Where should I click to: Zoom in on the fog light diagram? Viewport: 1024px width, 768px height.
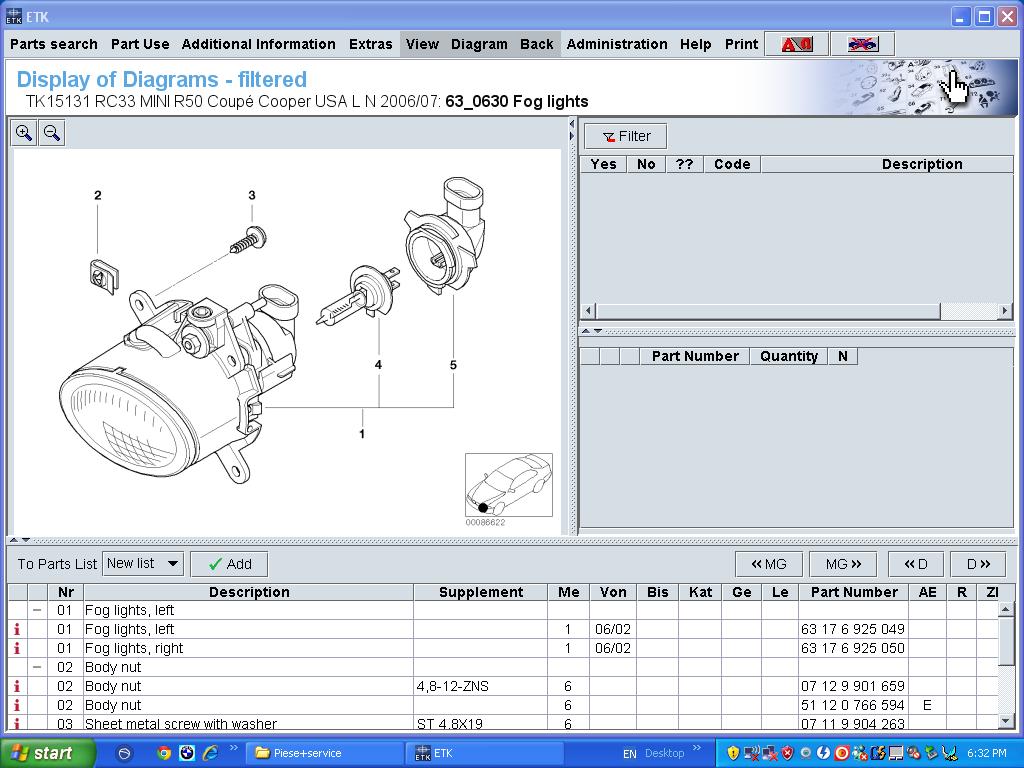(x=24, y=133)
